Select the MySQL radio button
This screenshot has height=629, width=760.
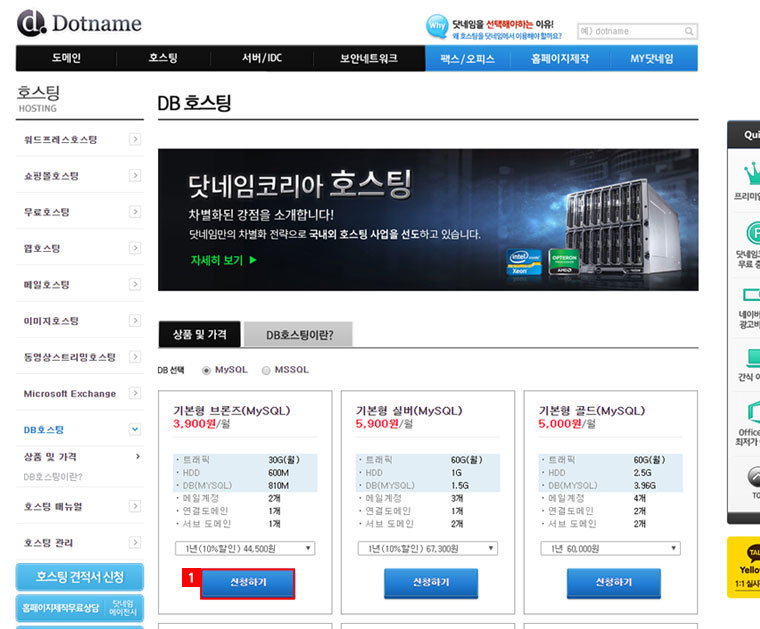[x=207, y=370]
